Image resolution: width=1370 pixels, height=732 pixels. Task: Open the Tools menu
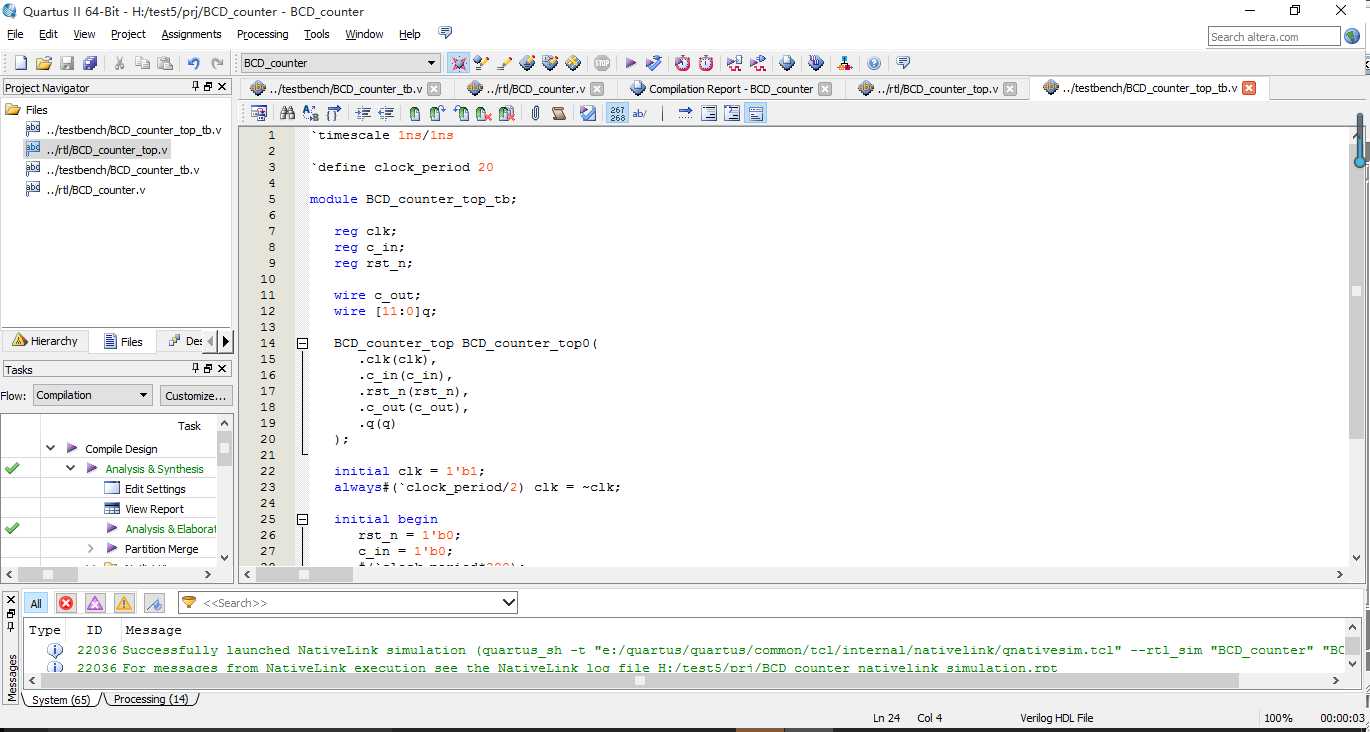(x=317, y=34)
